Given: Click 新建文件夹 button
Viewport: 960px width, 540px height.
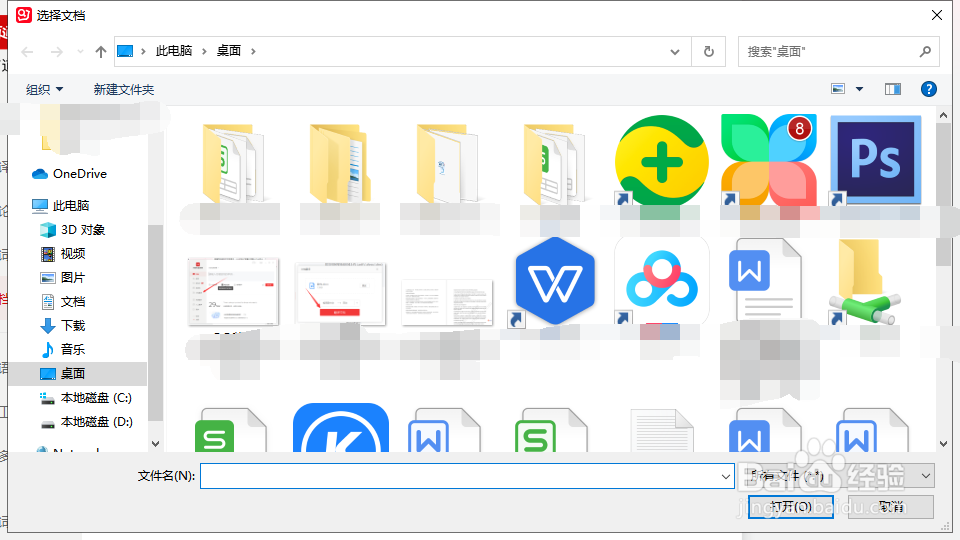Looking at the screenshot, I should point(124,89).
